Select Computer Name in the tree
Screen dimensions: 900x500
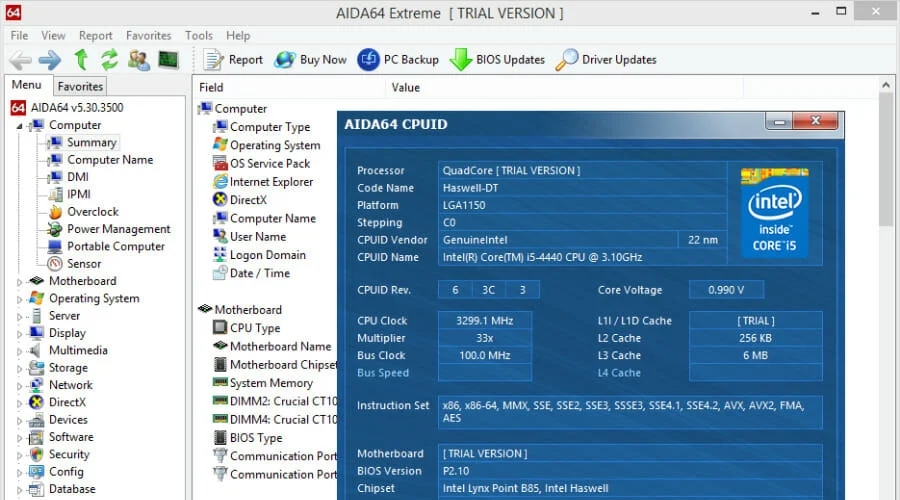click(110, 160)
